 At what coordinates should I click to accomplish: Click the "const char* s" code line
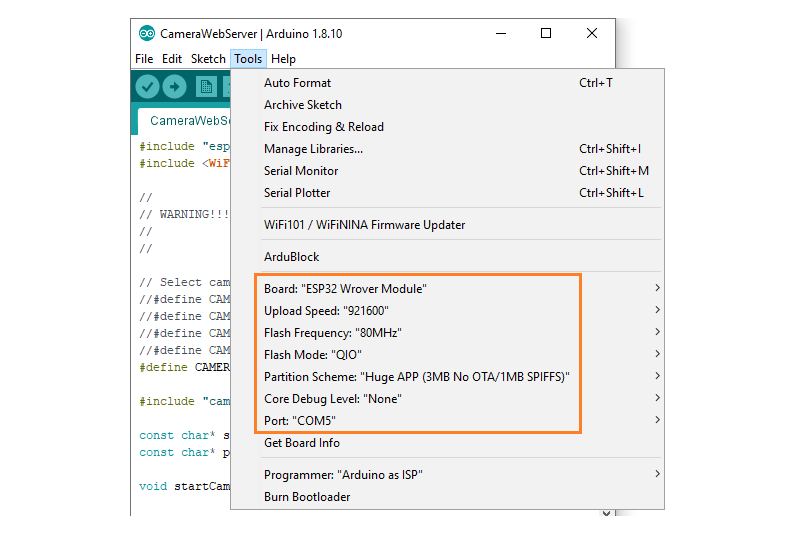pyautogui.click(x=184, y=435)
